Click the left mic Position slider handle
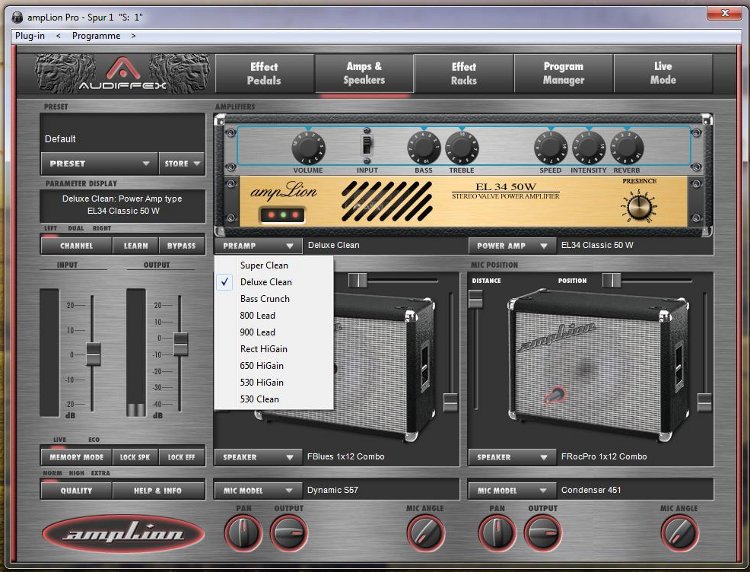The height and width of the screenshot is (572, 750). [x=357, y=280]
